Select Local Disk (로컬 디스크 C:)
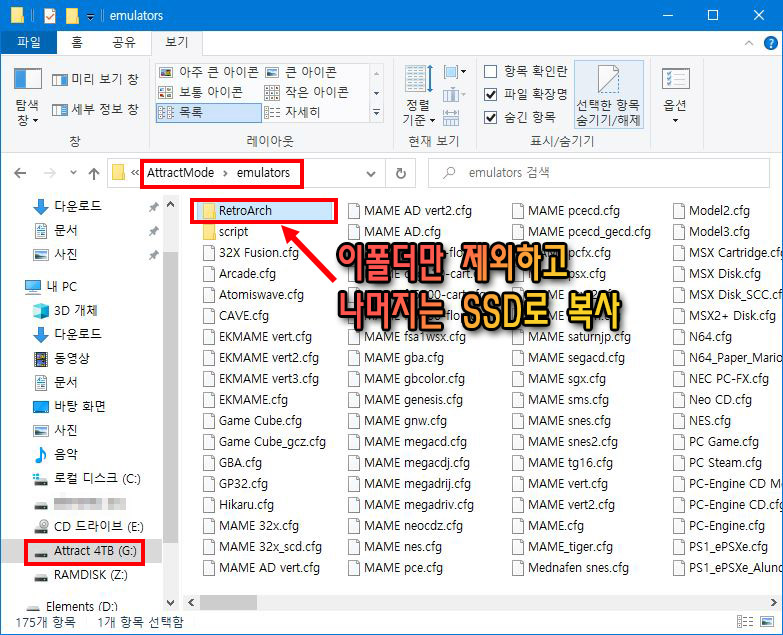 click(96, 479)
